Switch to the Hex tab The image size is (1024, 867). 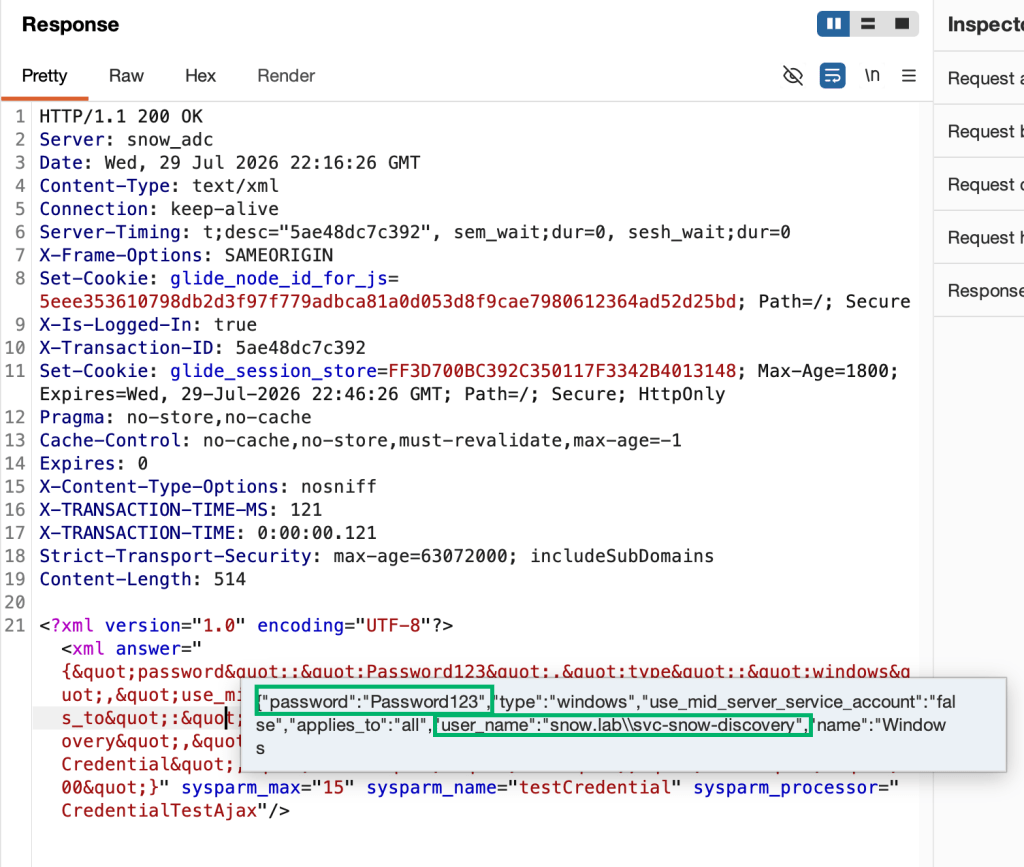(x=200, y=76)
